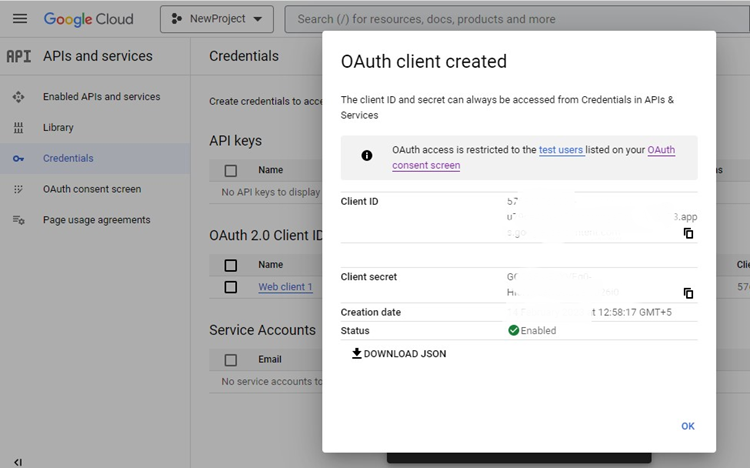This screenshot has width=750, height=468.
Task: Open the Web client 1 link
Action: [285, 287]
